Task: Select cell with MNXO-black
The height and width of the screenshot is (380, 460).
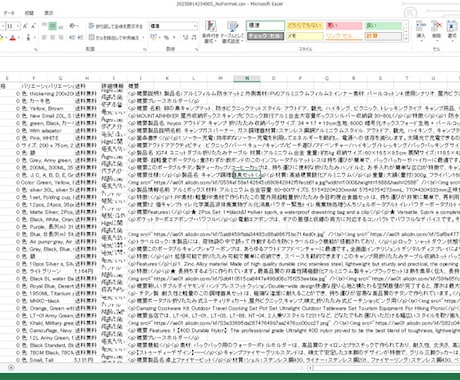Action: (x=47, y=301)
